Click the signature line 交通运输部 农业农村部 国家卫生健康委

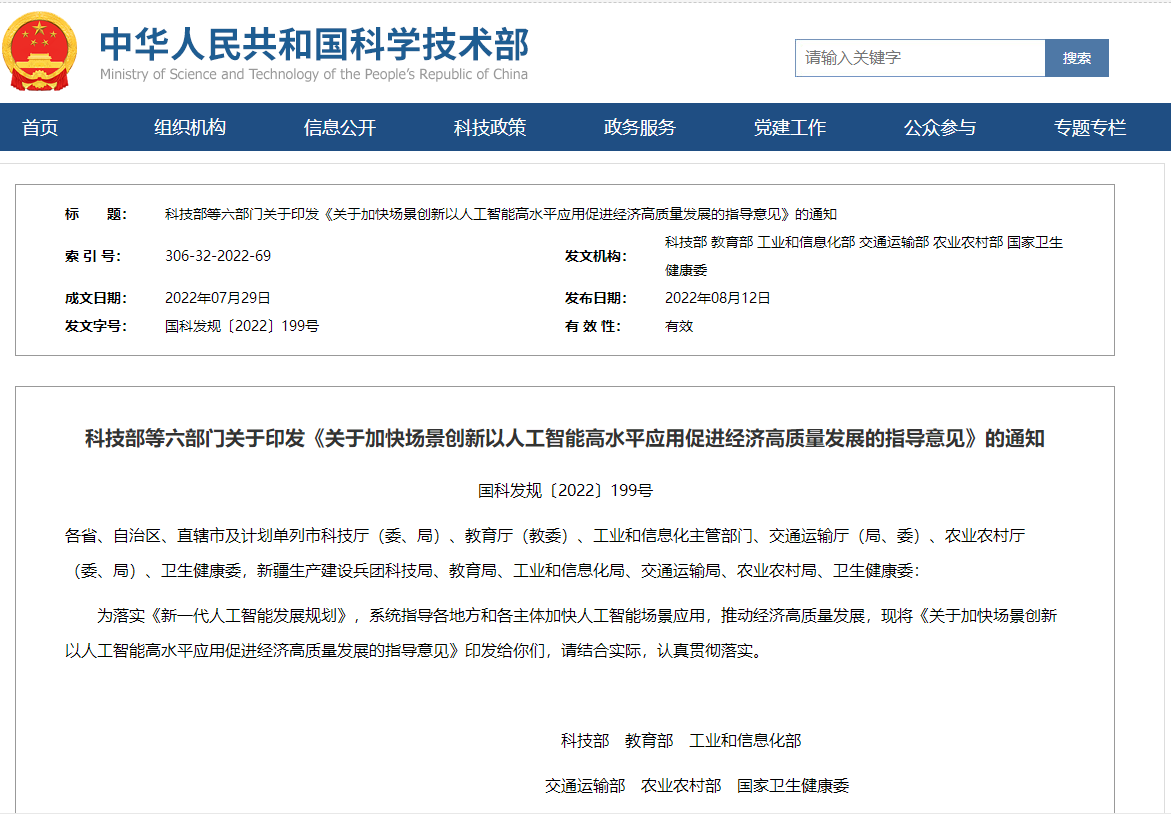697,785
